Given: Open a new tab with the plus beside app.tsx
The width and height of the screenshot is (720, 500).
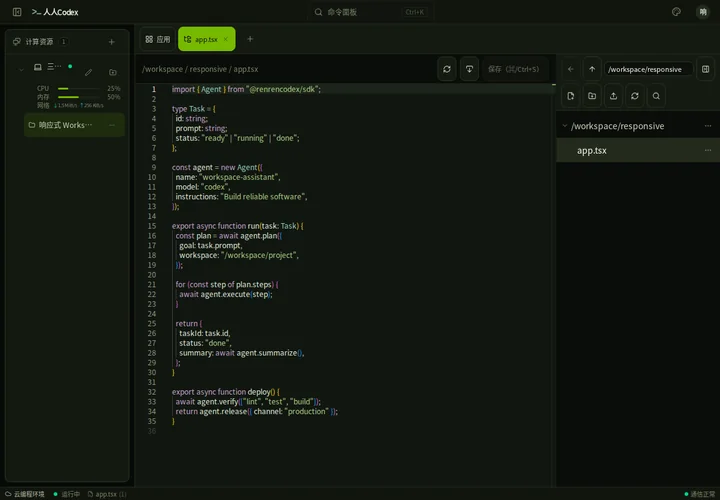Looking at the screenshot, I should pos(250,39).
